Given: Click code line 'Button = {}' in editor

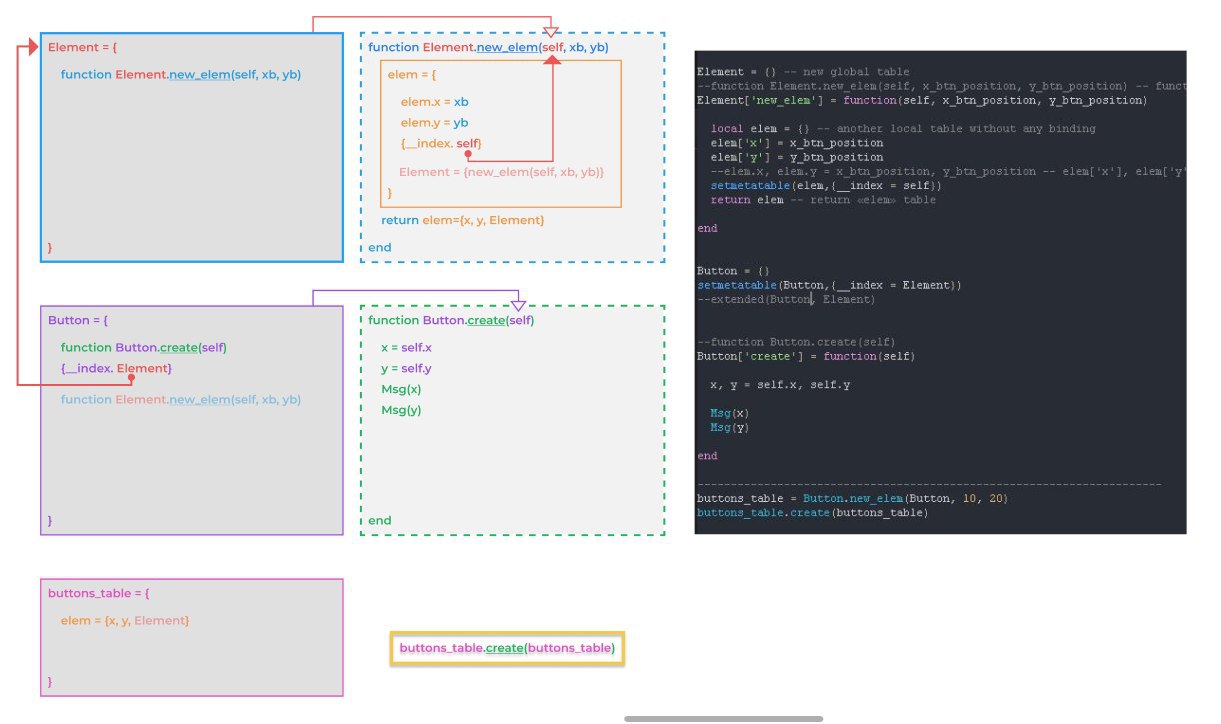Looking at the screenshot, I should pyautogui.click(x=733, y=271).
